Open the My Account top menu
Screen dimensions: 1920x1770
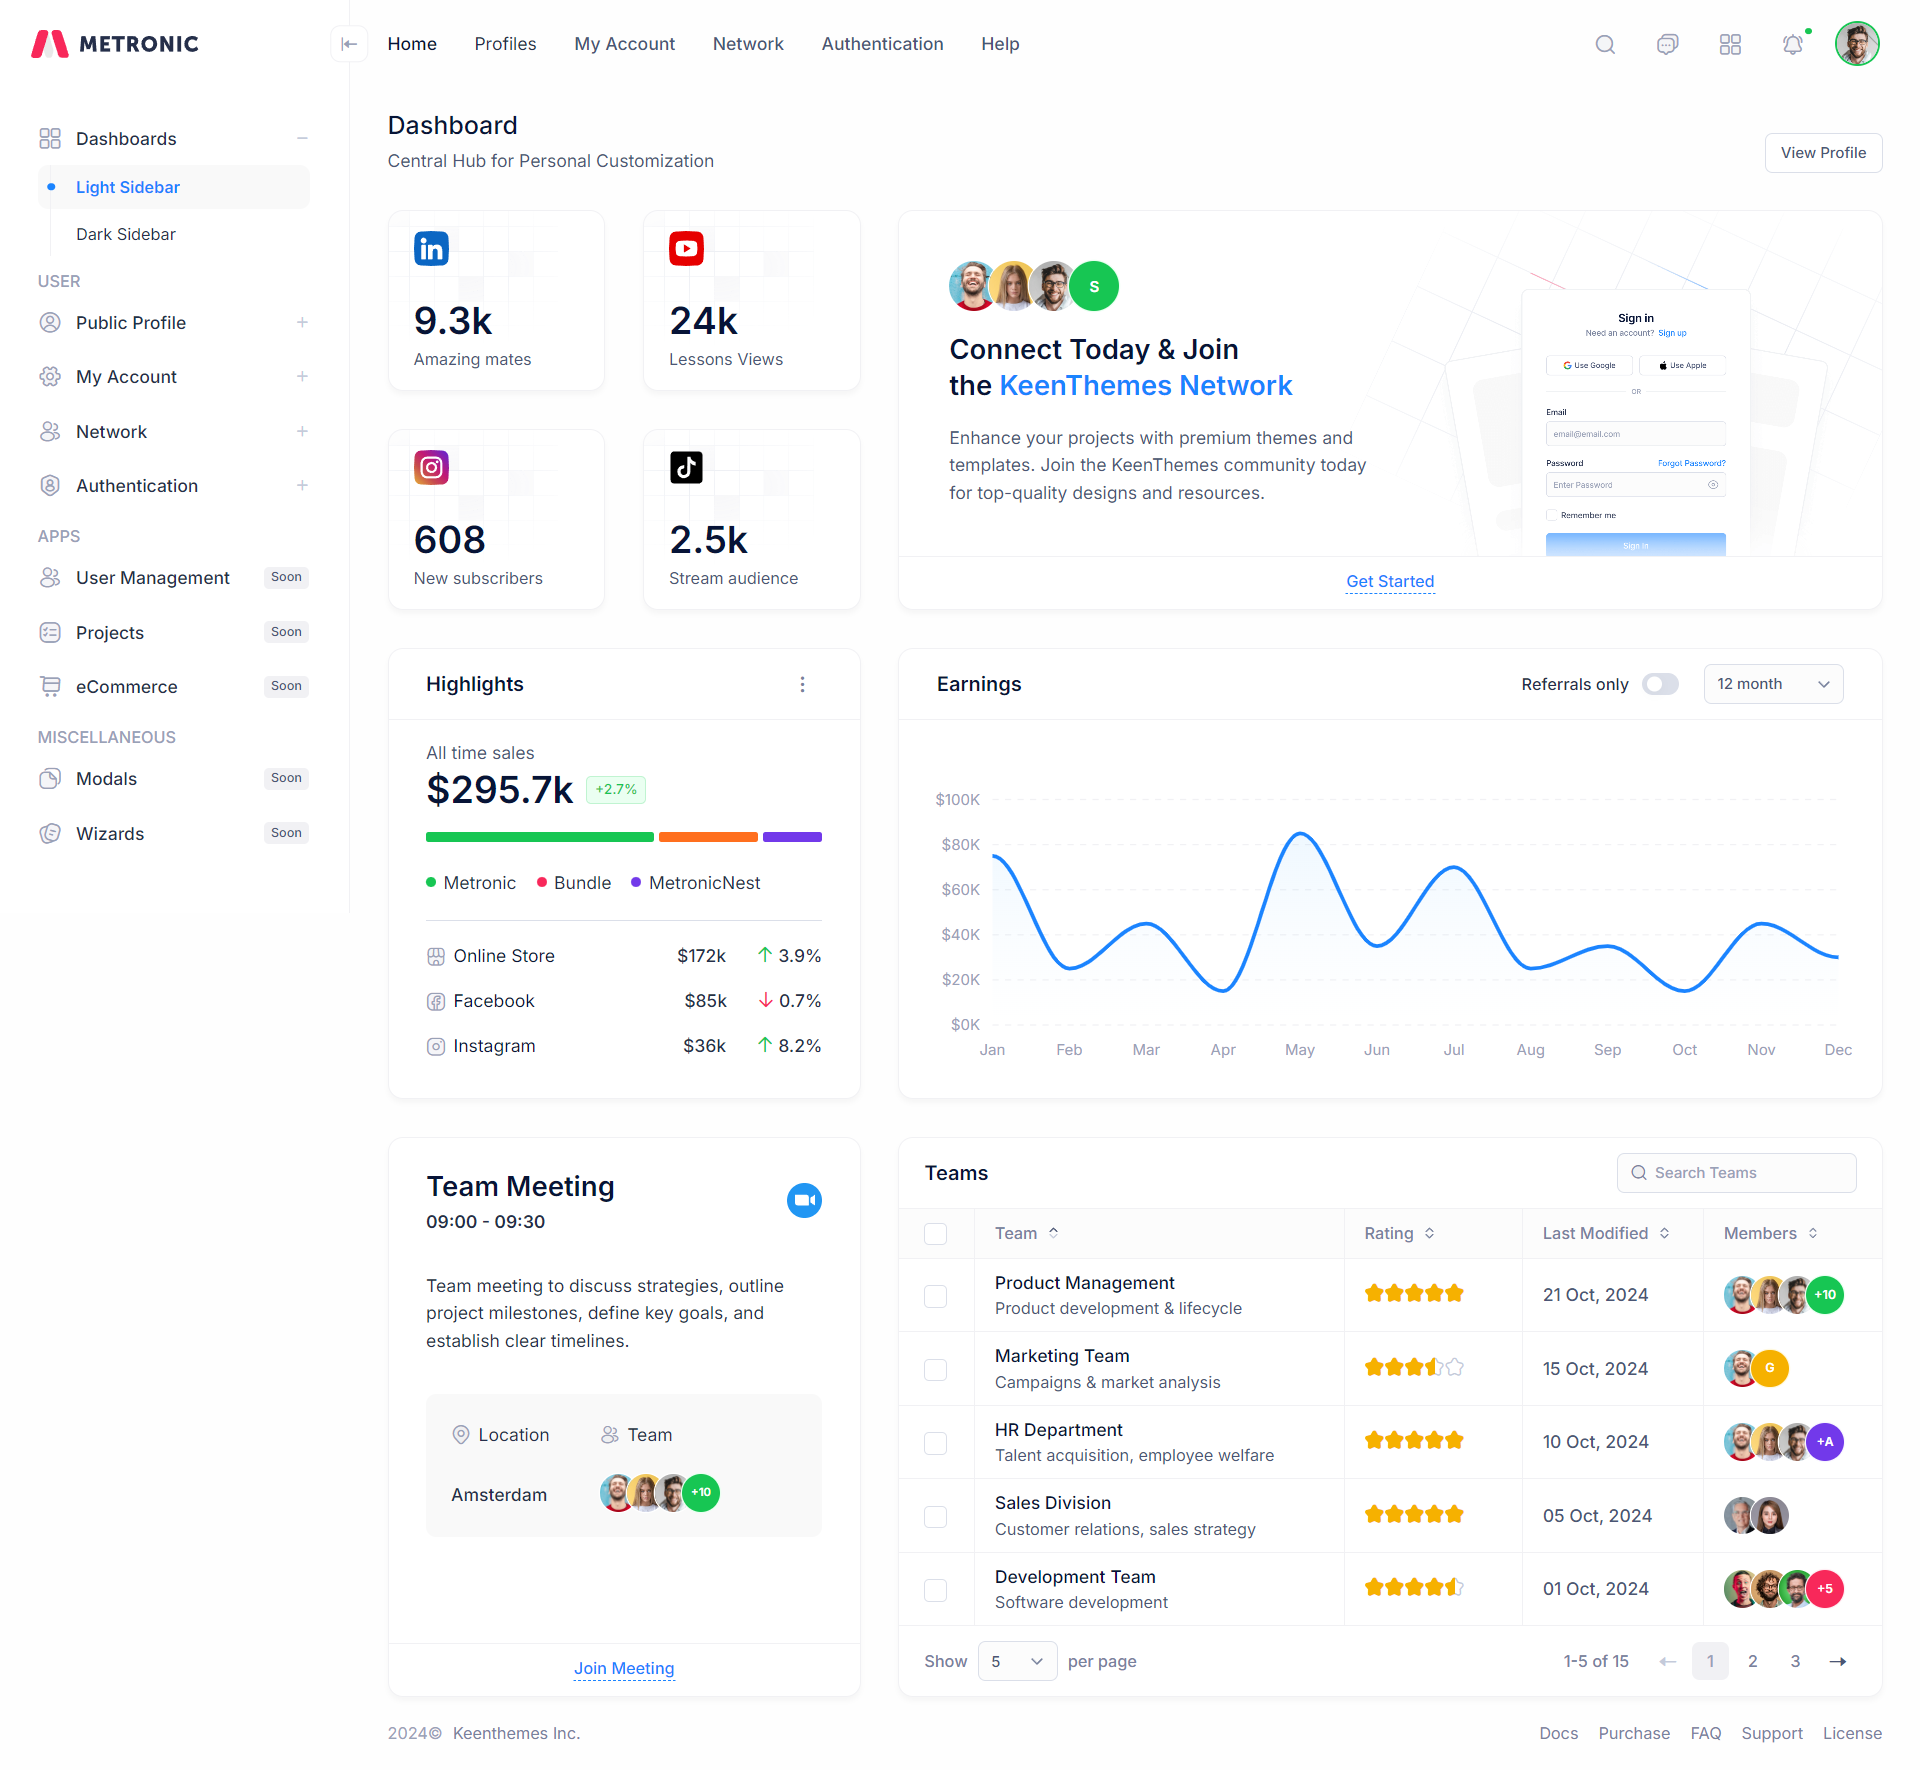click(624, 44)
